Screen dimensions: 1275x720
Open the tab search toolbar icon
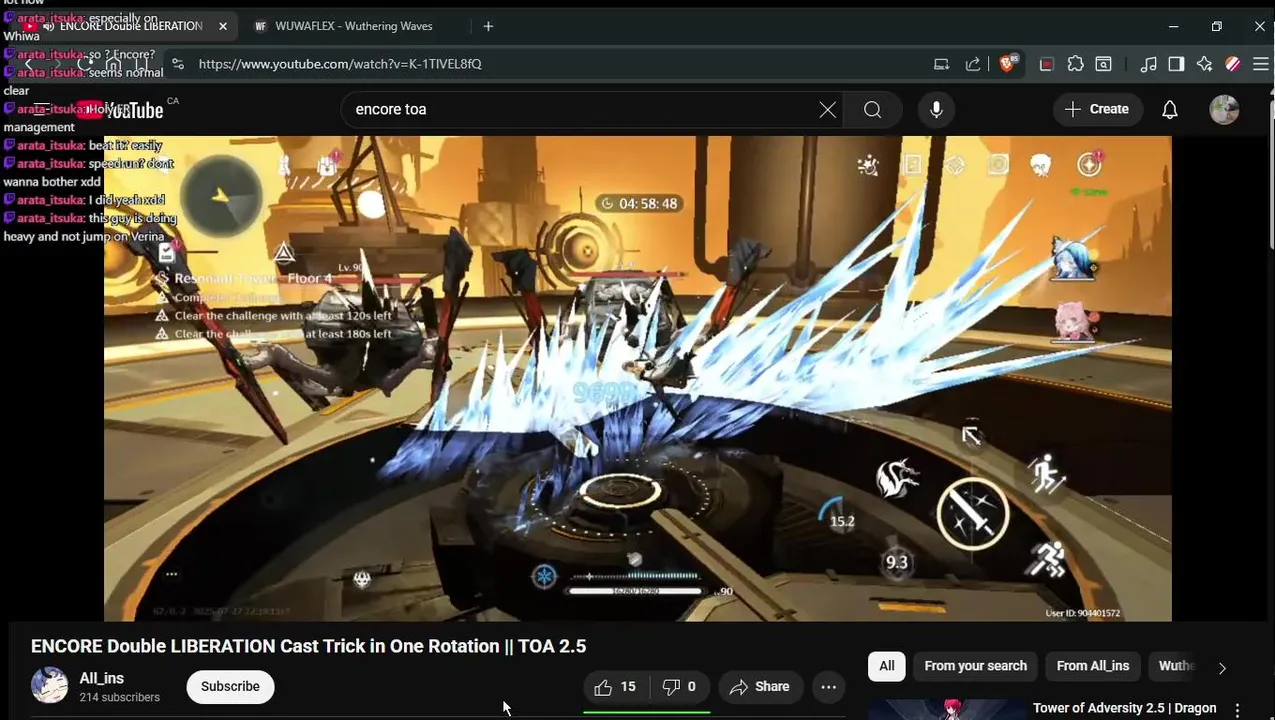tap(1104, 64)
